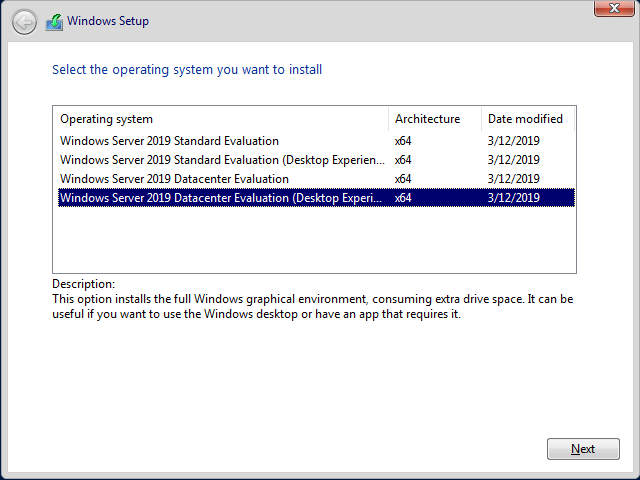Viewport: 640px width, 480px height.
Task: Click the 'Select the operating system' heading
Action: tap(187, 70)
